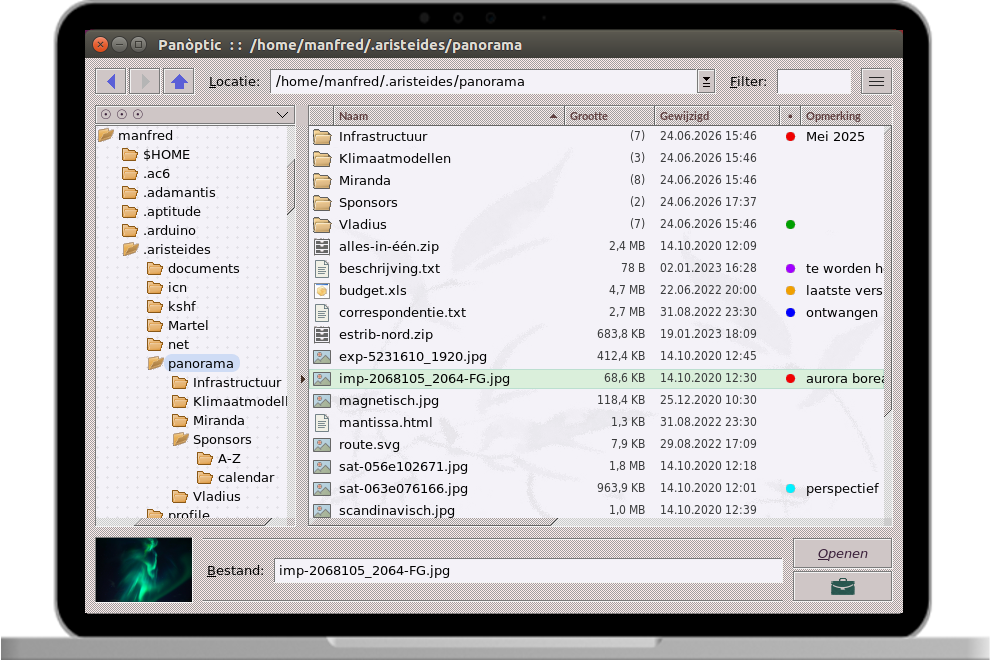990x660 pixels.
Task: Select kshf folder in tree
Action: (x=182, y=306)
